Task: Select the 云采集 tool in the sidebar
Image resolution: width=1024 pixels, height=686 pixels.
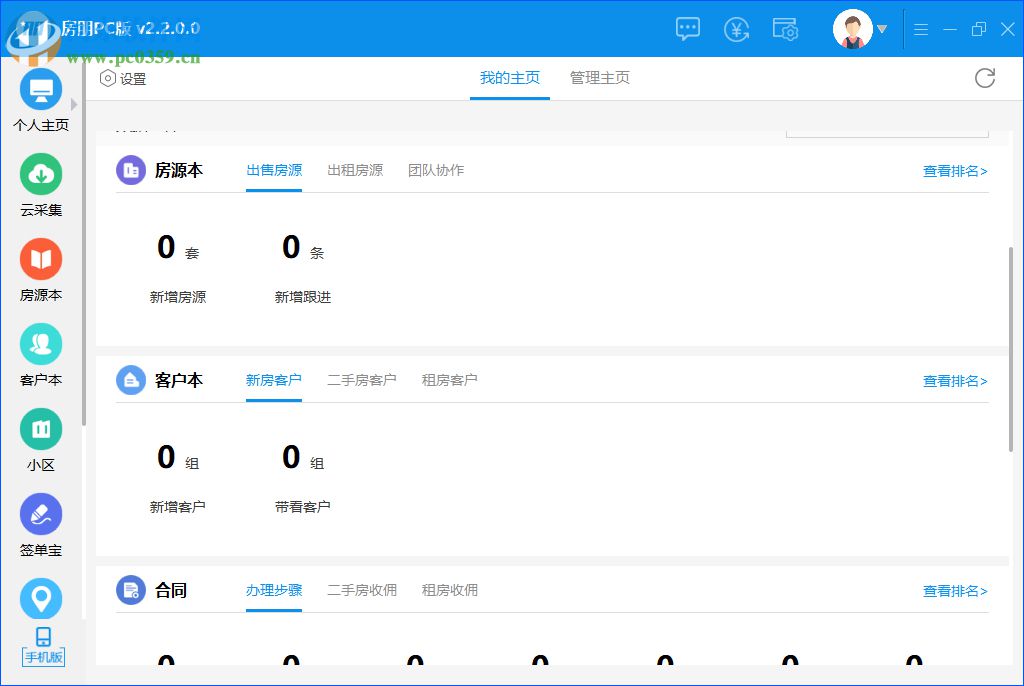Action: point(40,173)
